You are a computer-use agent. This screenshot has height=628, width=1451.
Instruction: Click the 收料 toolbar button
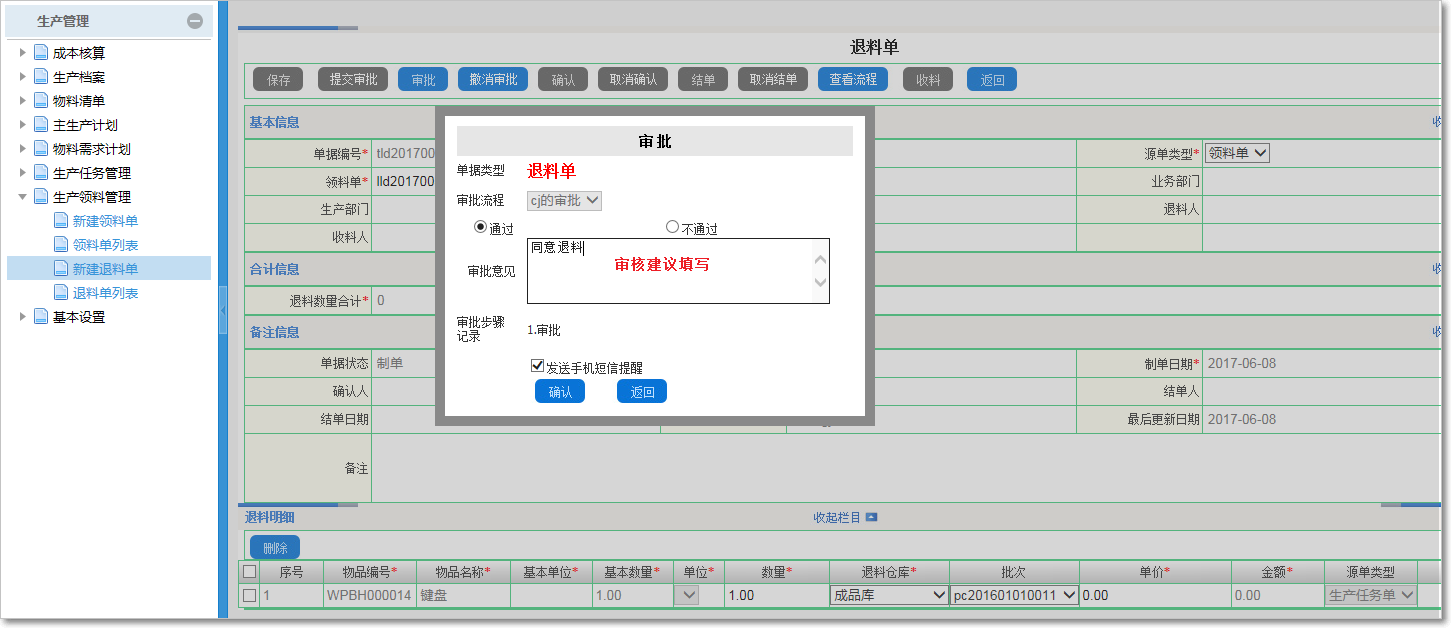point(927,79)
